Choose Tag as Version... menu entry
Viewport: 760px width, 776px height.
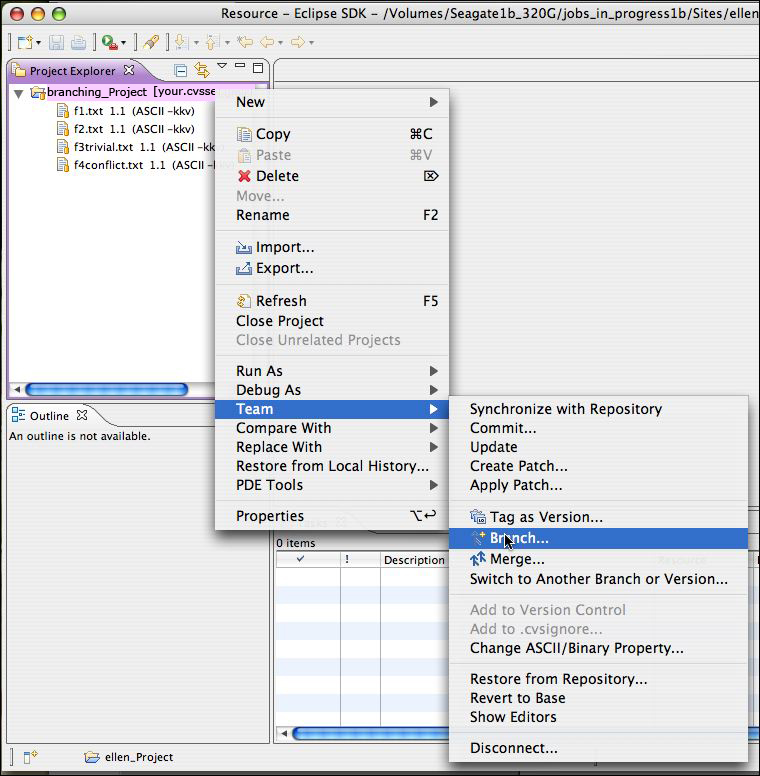click(x=545, y=517)
